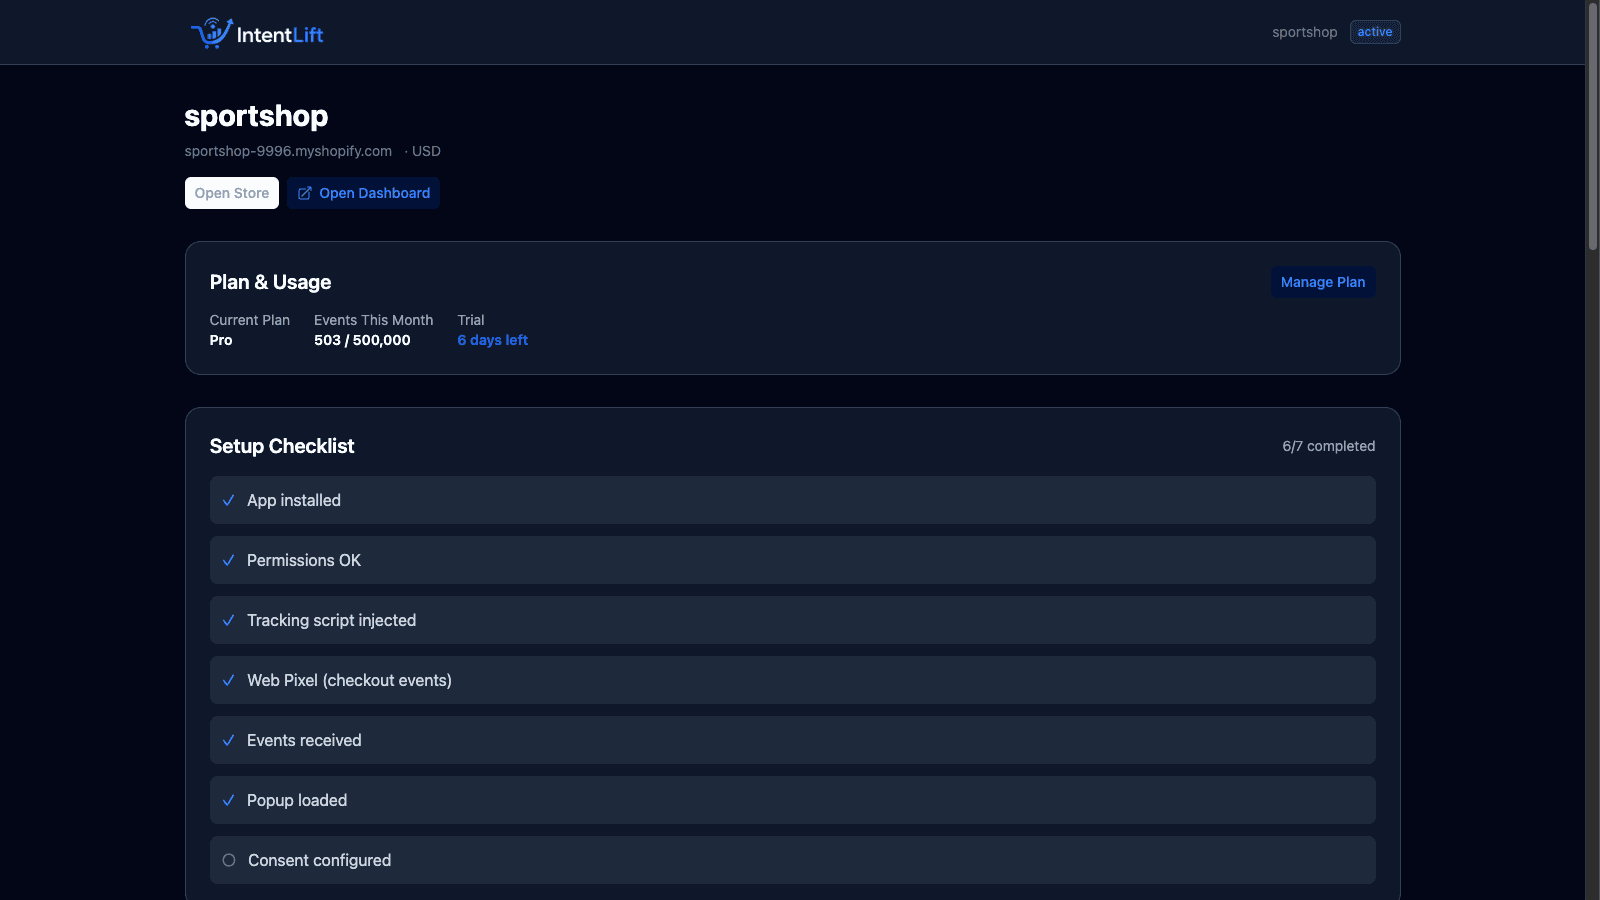Click the active status badge

(x=1375, y=32)
